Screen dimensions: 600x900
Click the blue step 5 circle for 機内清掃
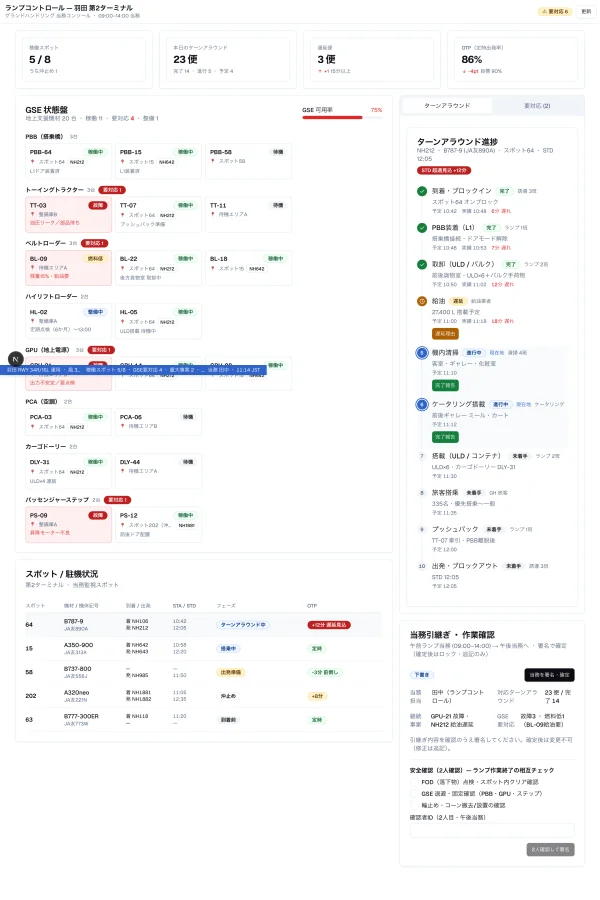click(x=421, y=352)
